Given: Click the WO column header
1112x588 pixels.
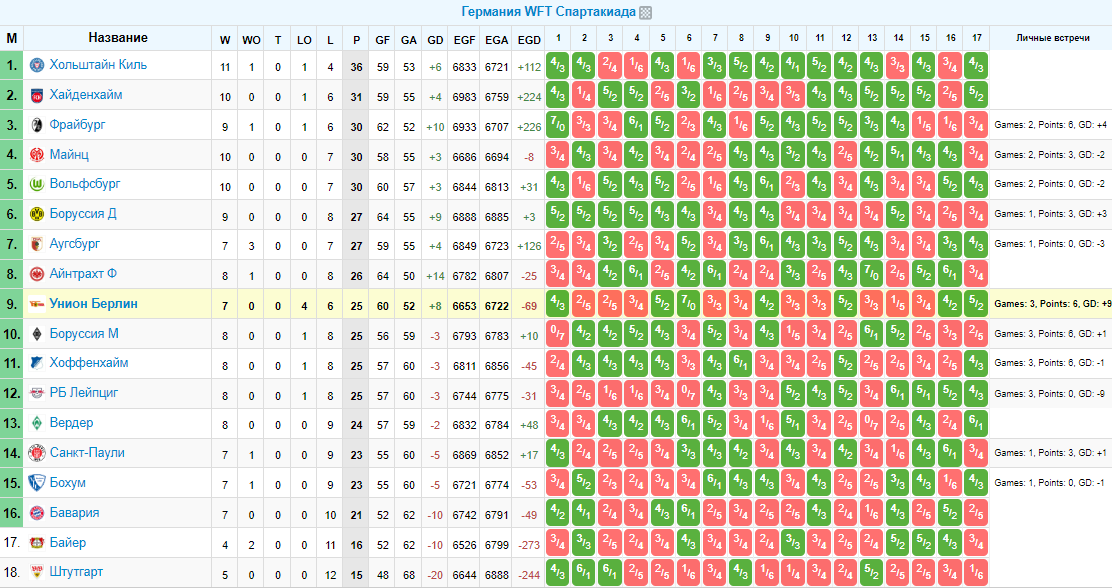Looking at the screenshot, I should point(251,40).
